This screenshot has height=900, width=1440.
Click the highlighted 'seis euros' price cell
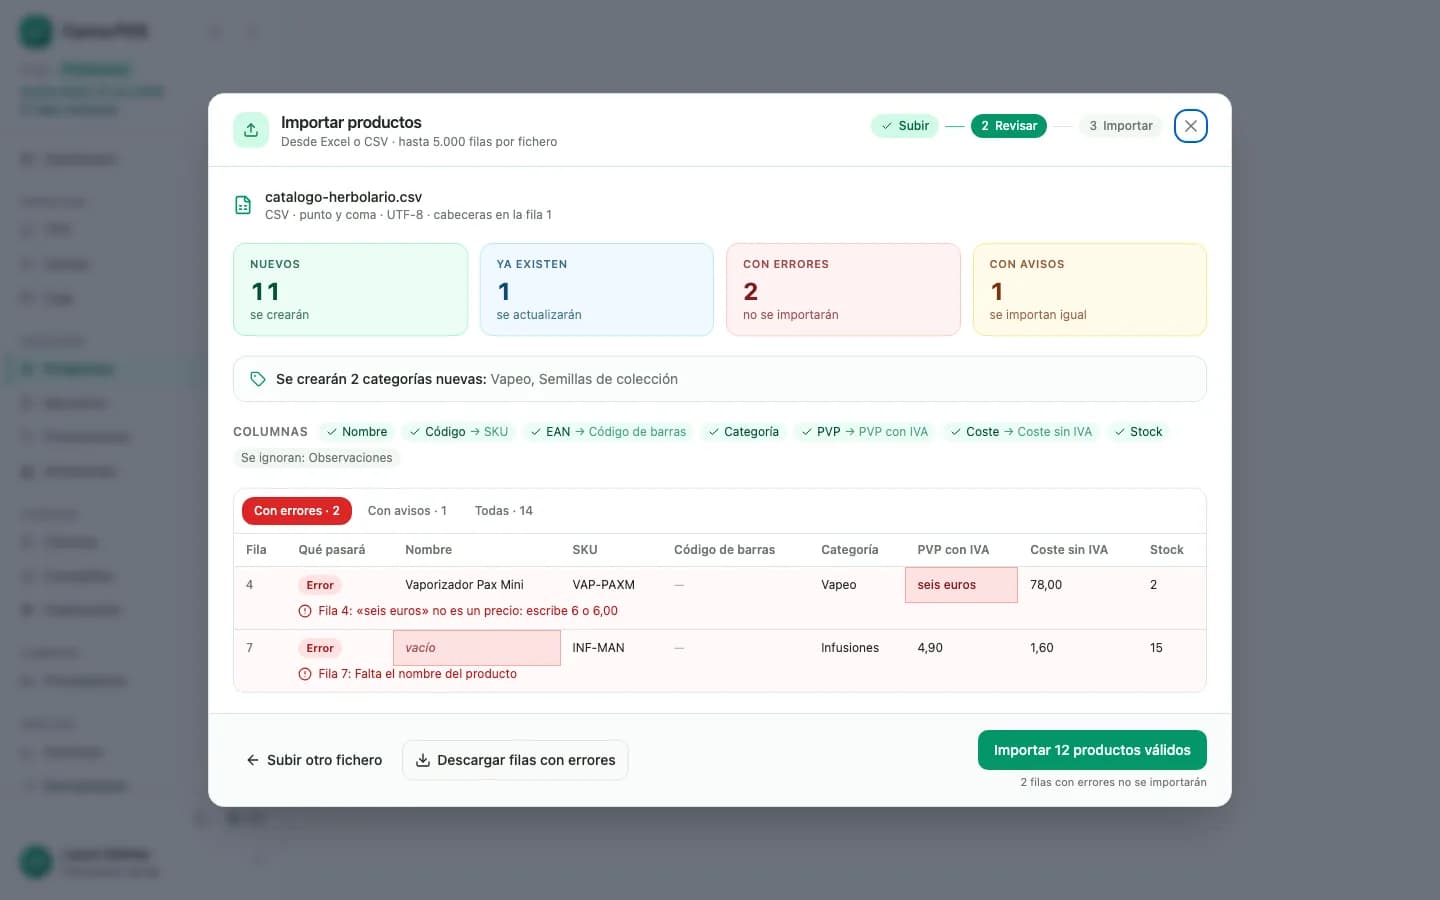click(961, 585)
